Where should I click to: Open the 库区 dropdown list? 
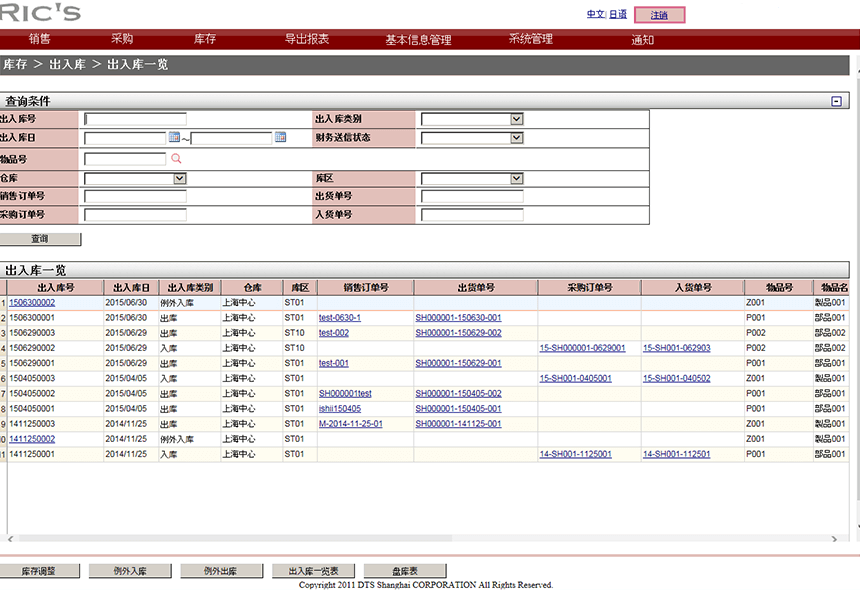click(516, 178)
